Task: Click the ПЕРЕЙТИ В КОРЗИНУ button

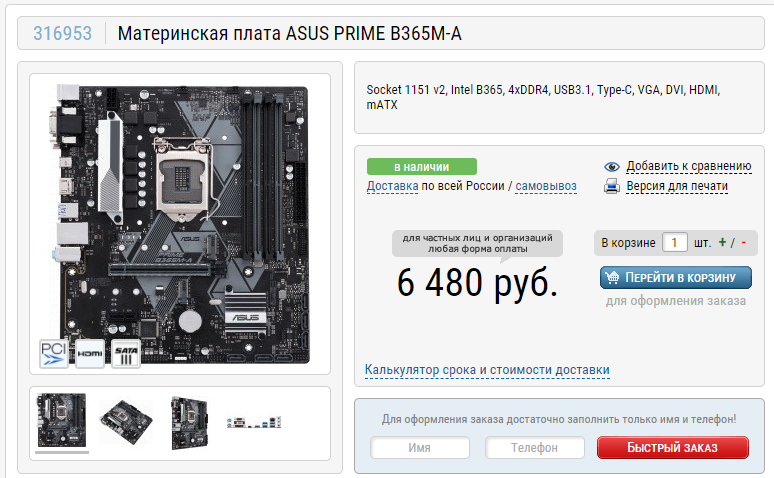Action: pyautogui.click(x=676, y=278)
